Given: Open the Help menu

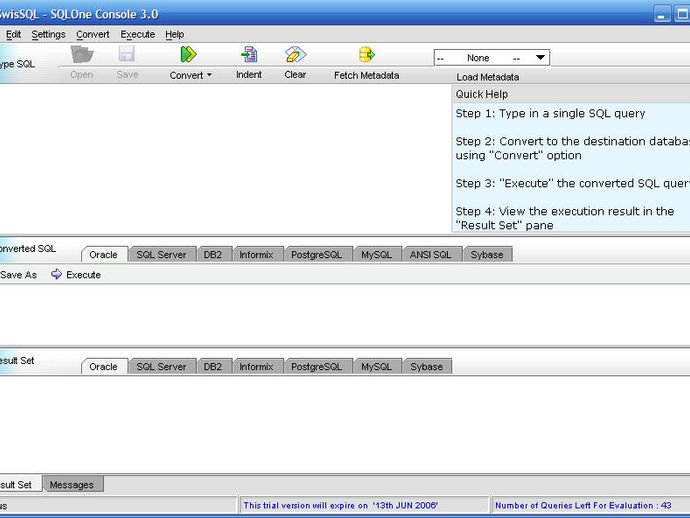Looking at the screenshot, I should coord(174,34).
